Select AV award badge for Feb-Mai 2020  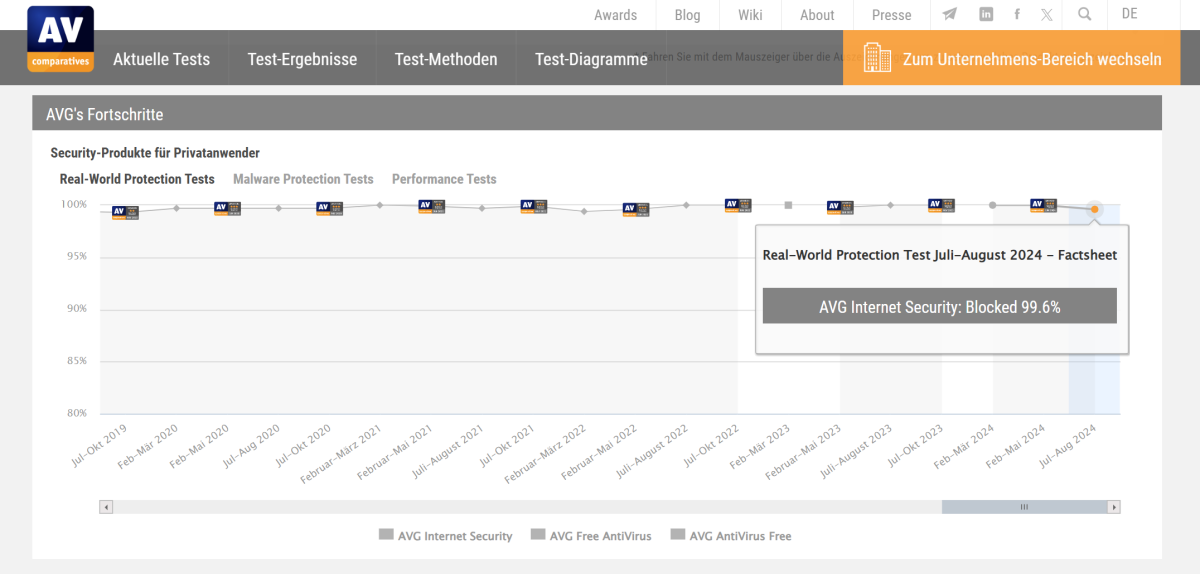coord(227,208)
